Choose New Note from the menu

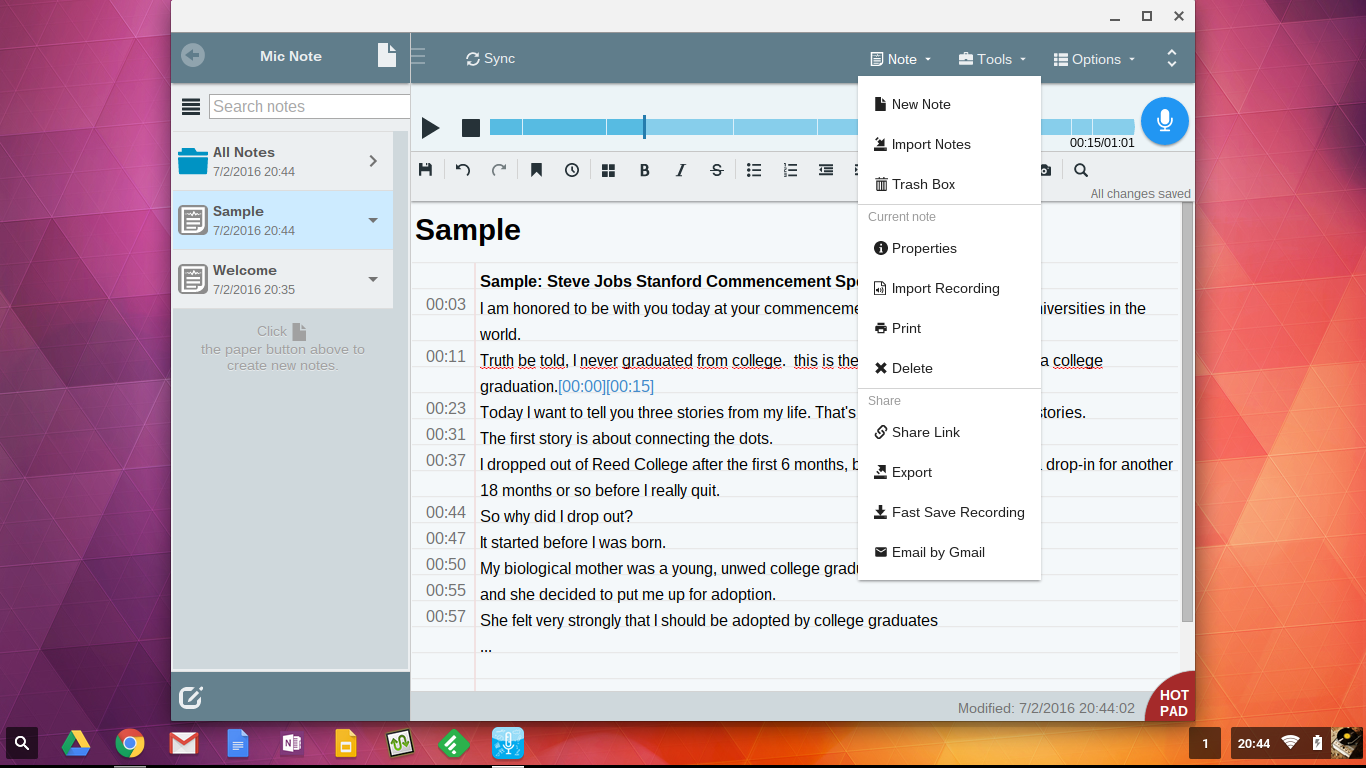coord(949,104)
